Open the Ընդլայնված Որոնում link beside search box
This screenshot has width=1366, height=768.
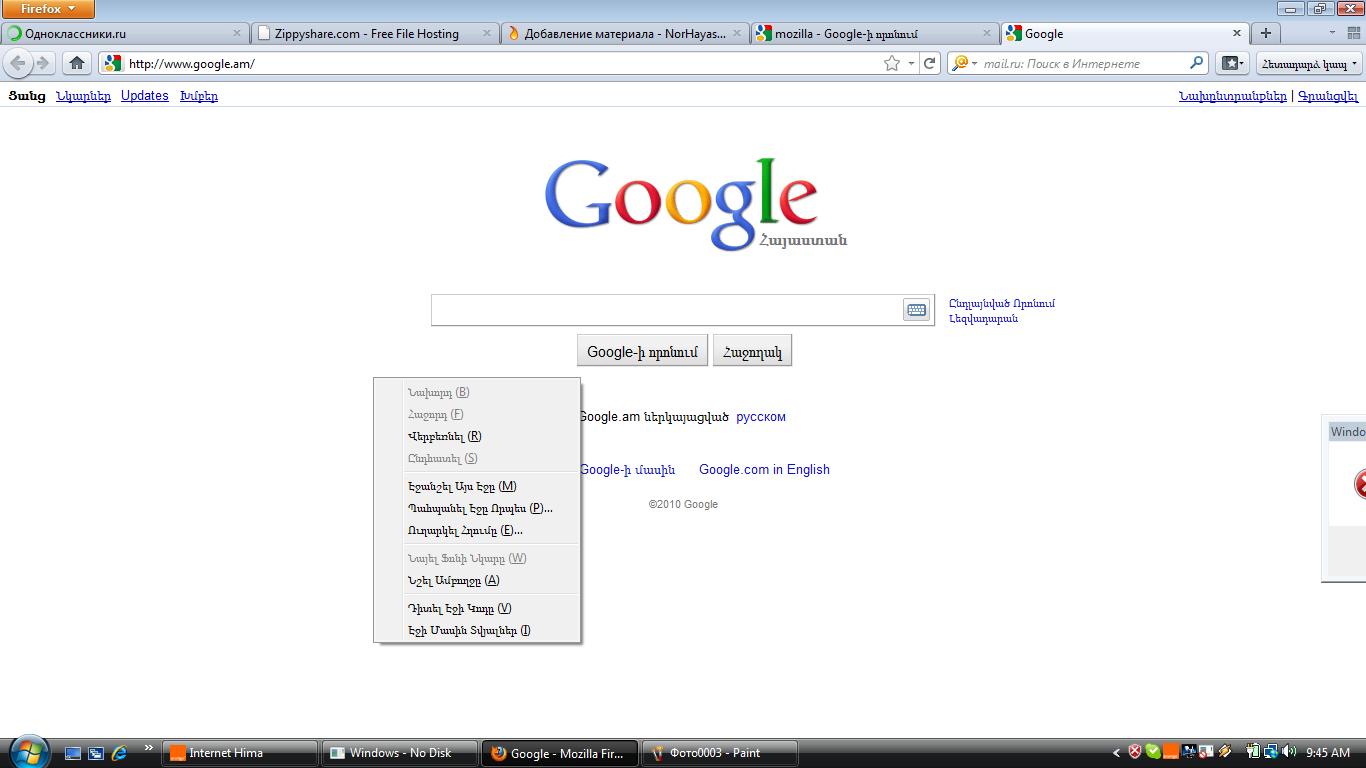coord(1002,303)
